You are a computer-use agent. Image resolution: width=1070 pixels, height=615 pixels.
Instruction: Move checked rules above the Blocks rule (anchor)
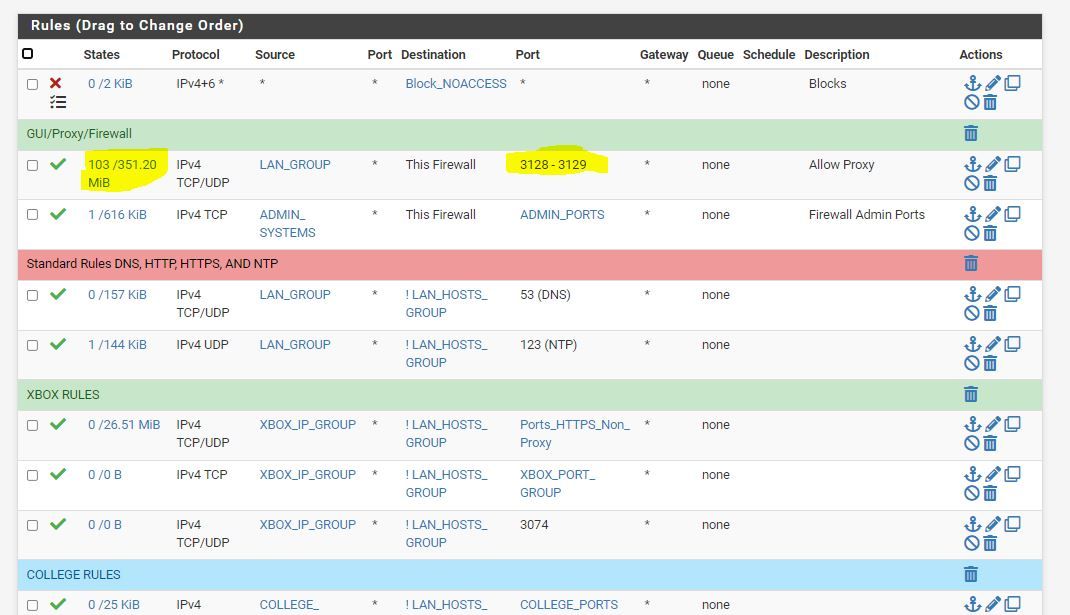point(972,83)
